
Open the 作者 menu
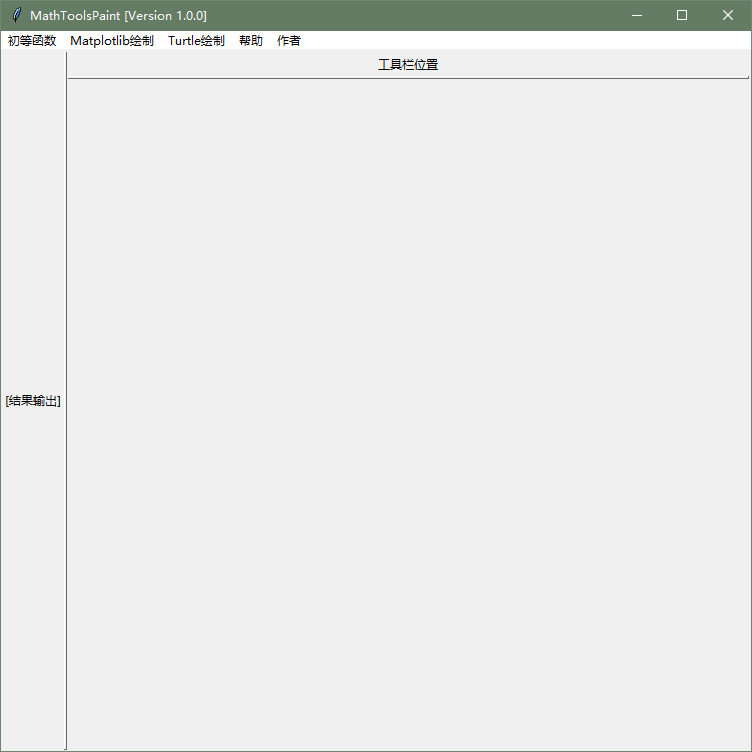(x=288, y=41)
